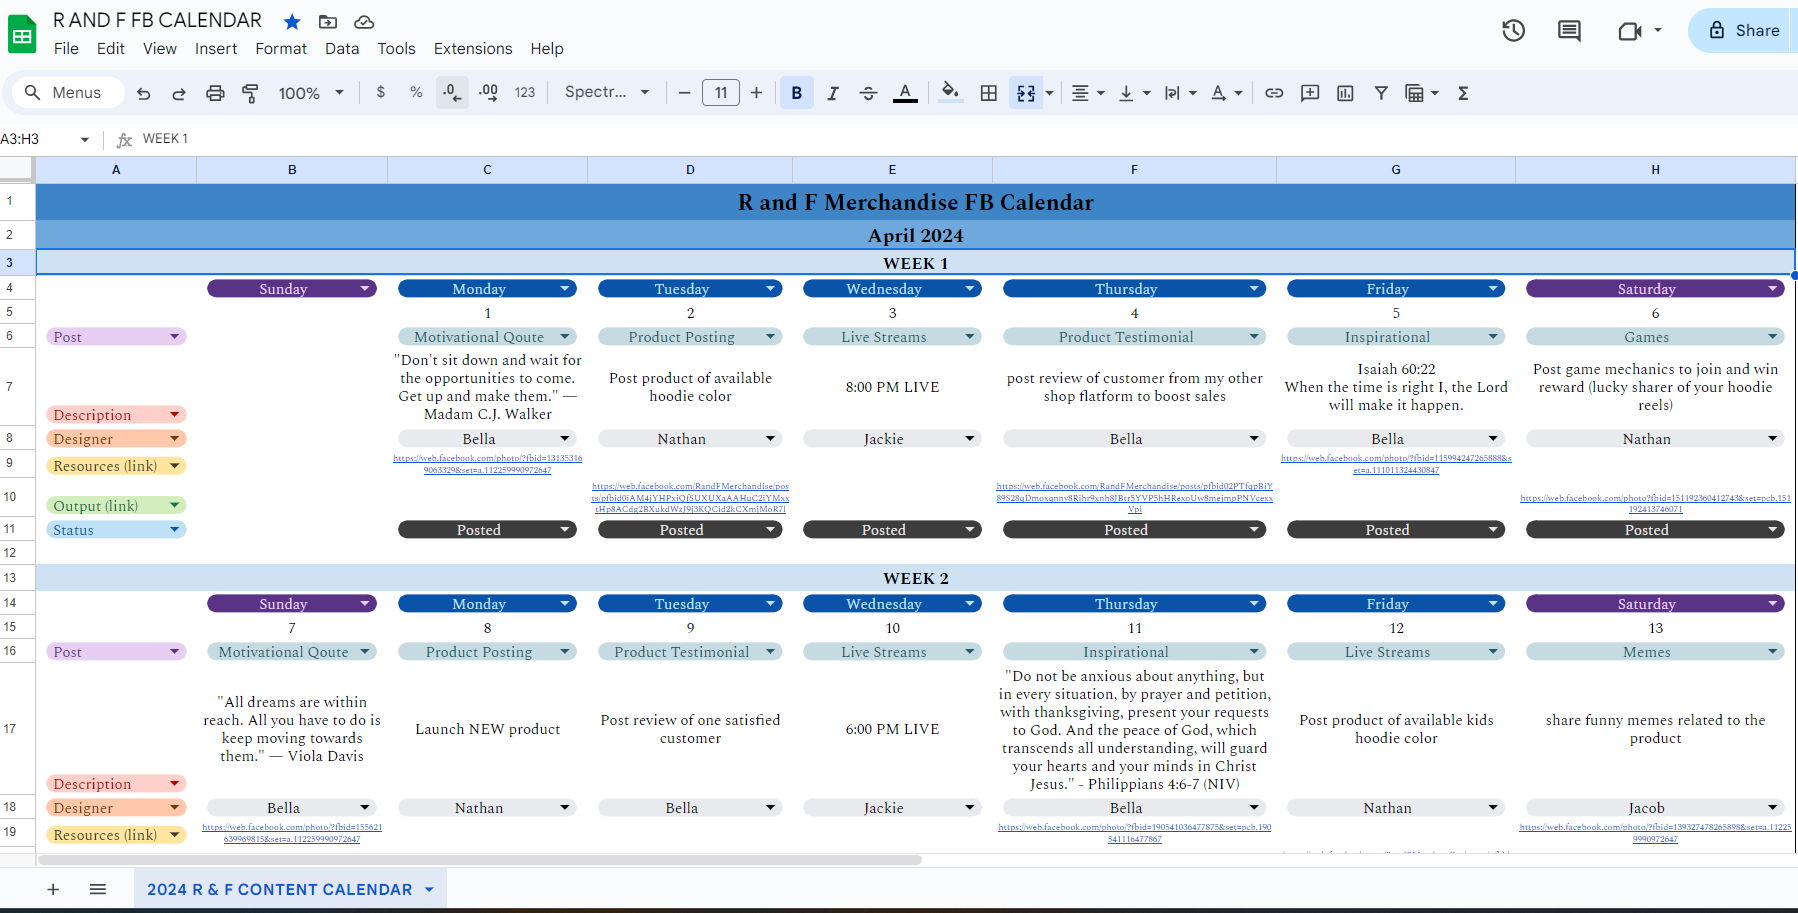
Task: Add a new sheet with plus icon
Action: click(53, 889)
